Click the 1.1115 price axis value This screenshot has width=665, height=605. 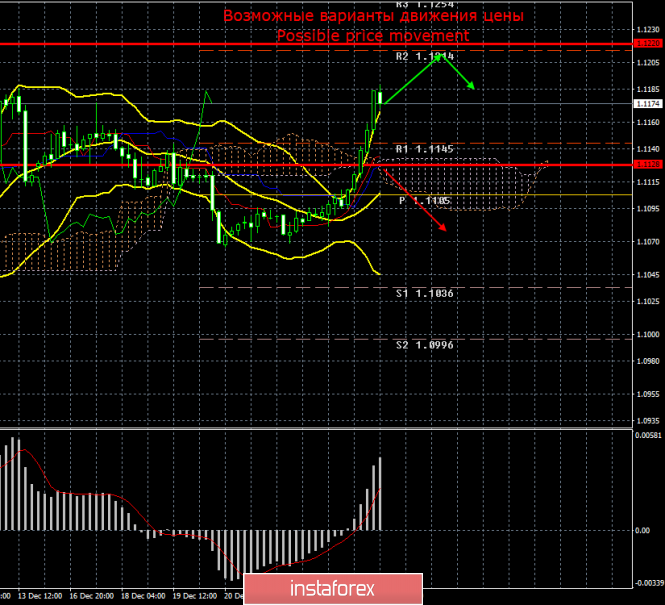point(648,182)
